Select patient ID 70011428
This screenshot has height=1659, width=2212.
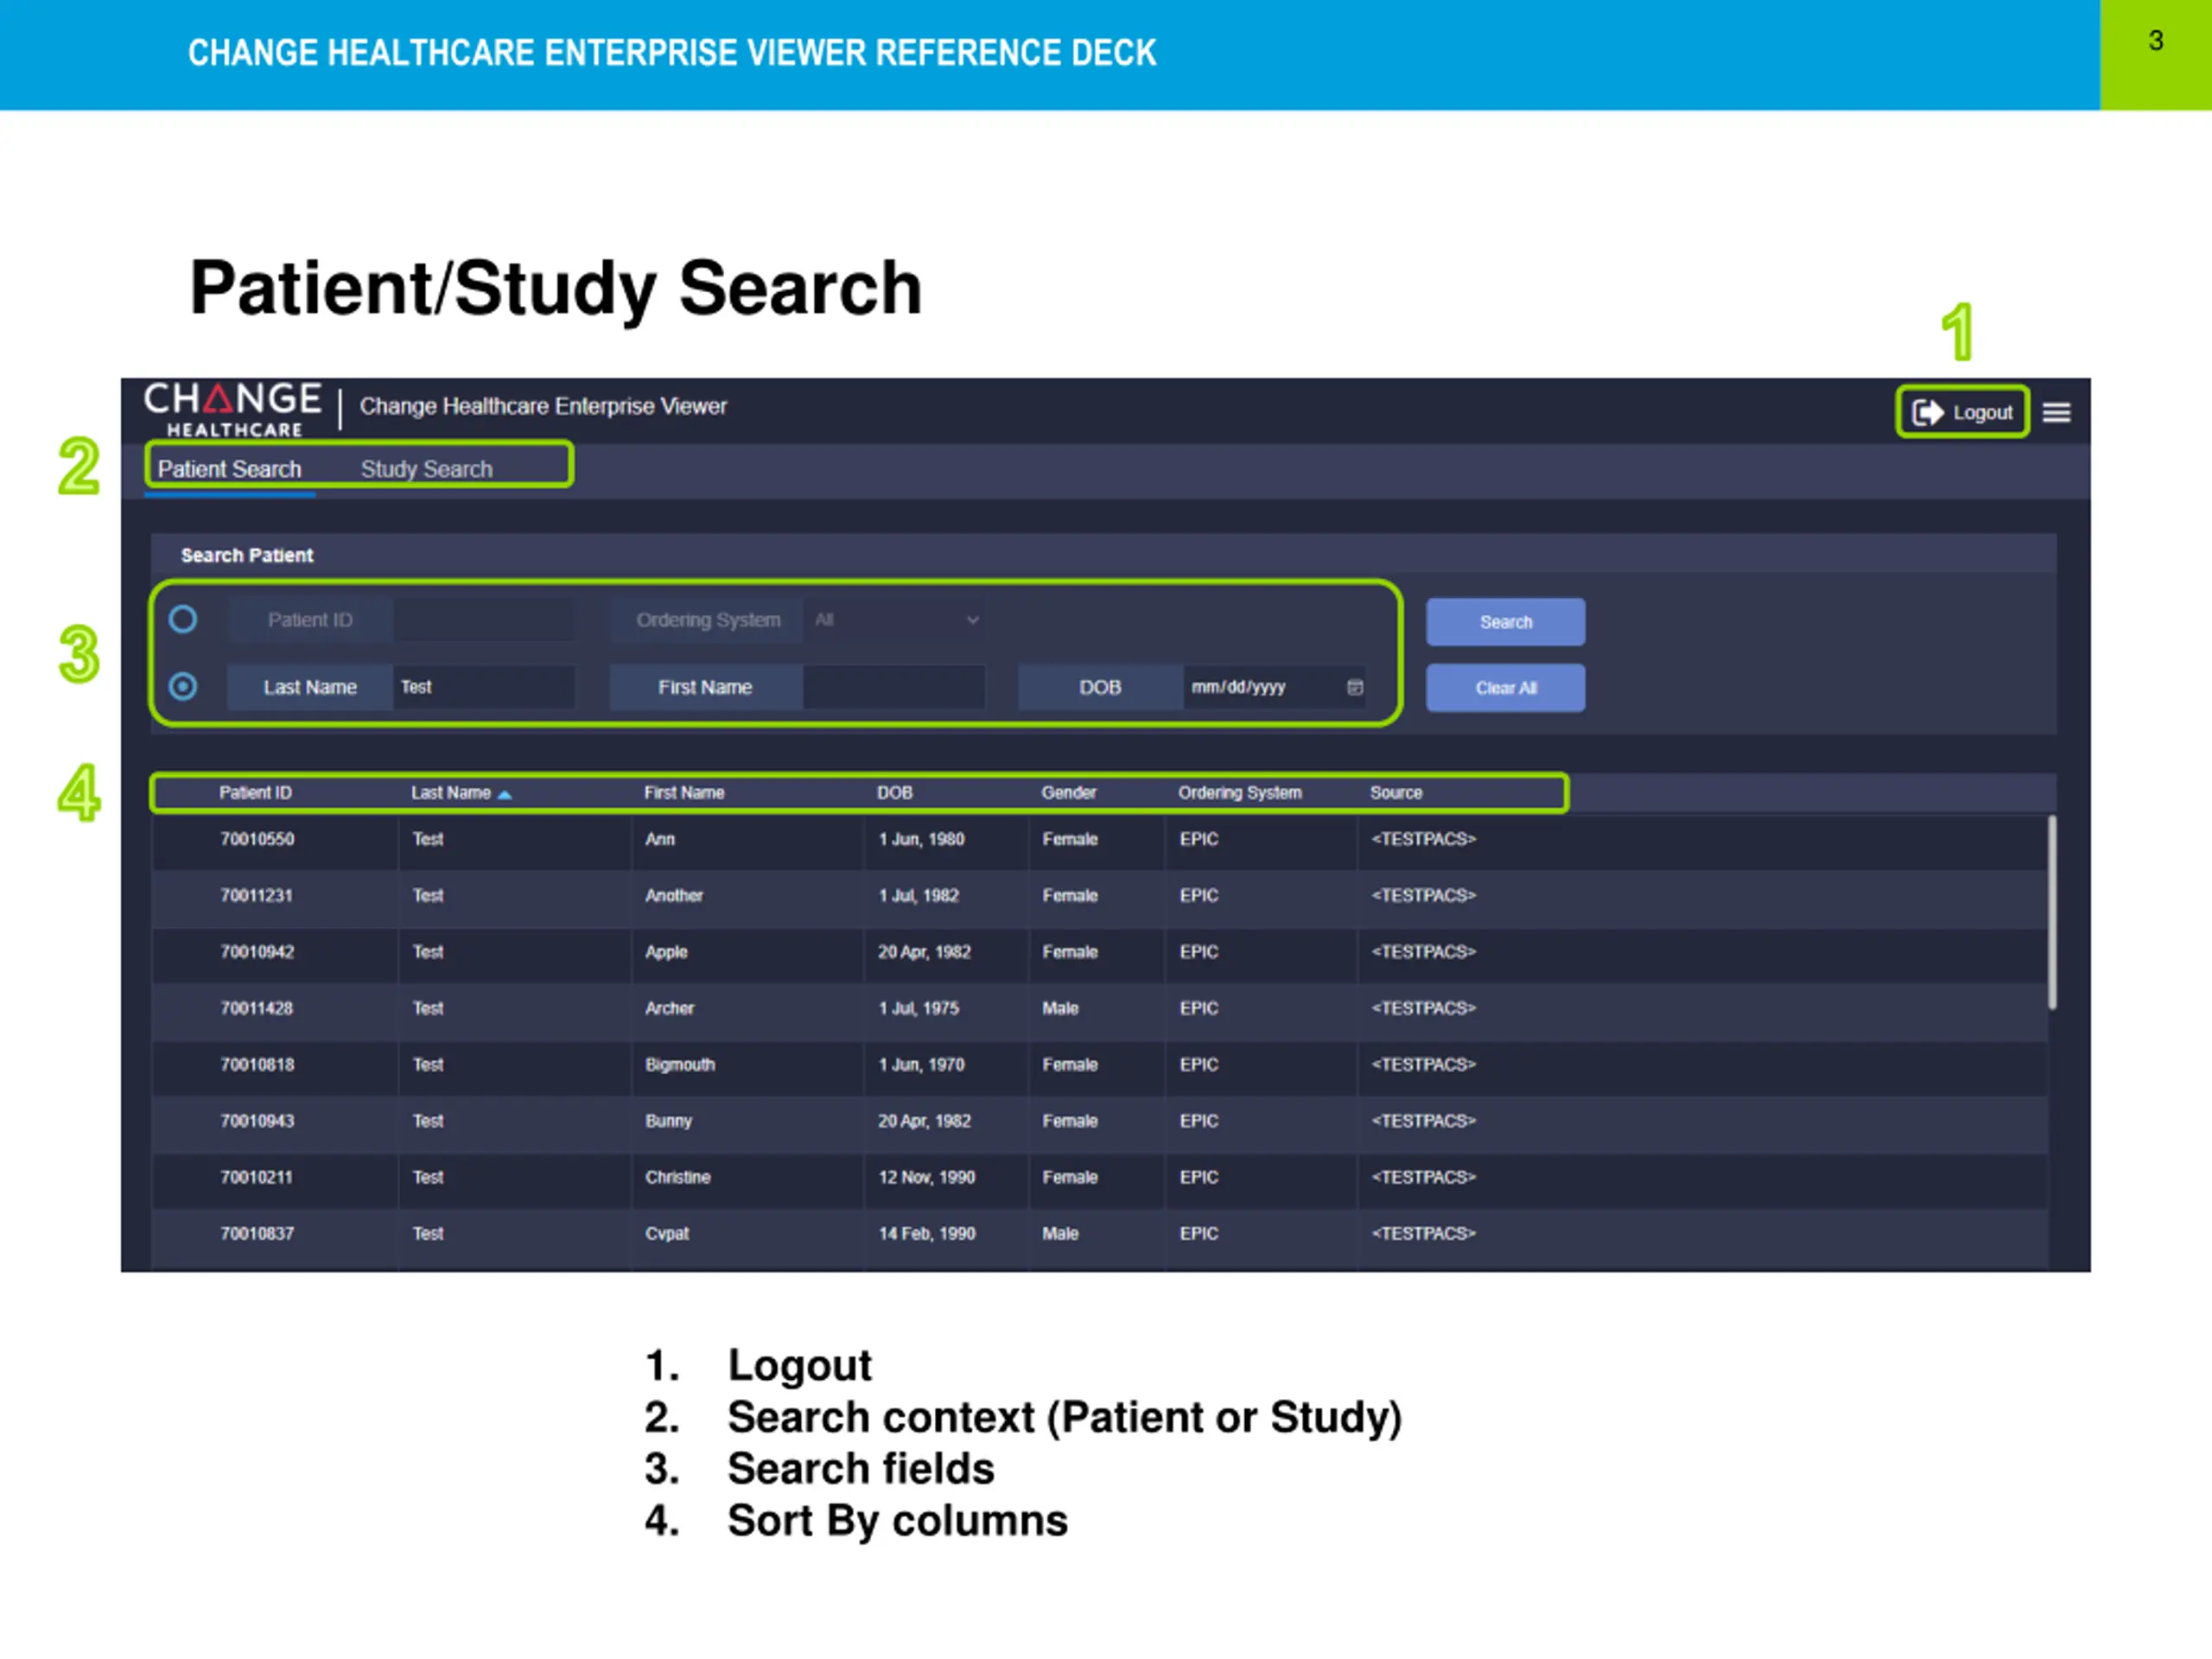[x=257, y=1008]
